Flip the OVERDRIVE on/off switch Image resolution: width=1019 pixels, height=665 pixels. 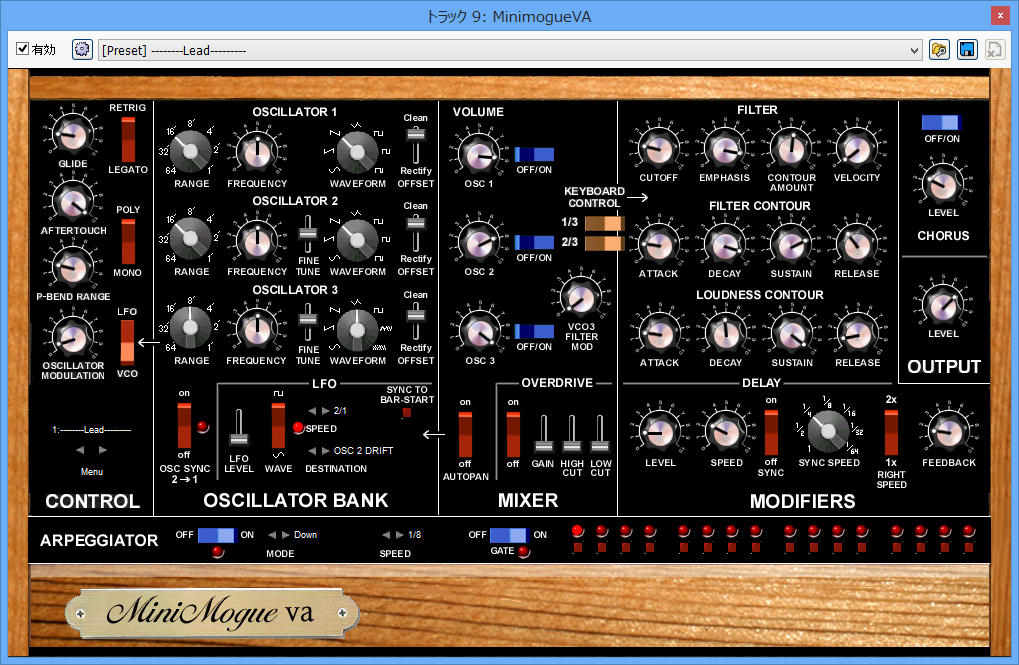point(513,434)
